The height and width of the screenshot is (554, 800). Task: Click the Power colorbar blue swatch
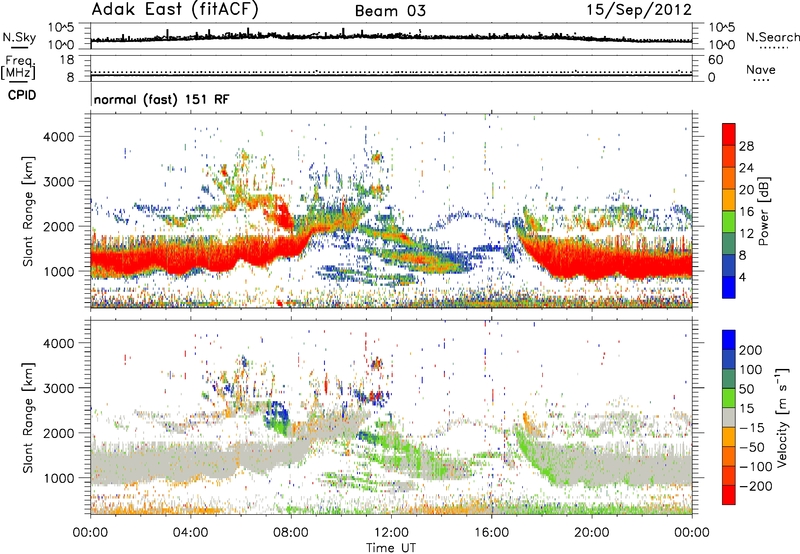[x=729, y=287]
